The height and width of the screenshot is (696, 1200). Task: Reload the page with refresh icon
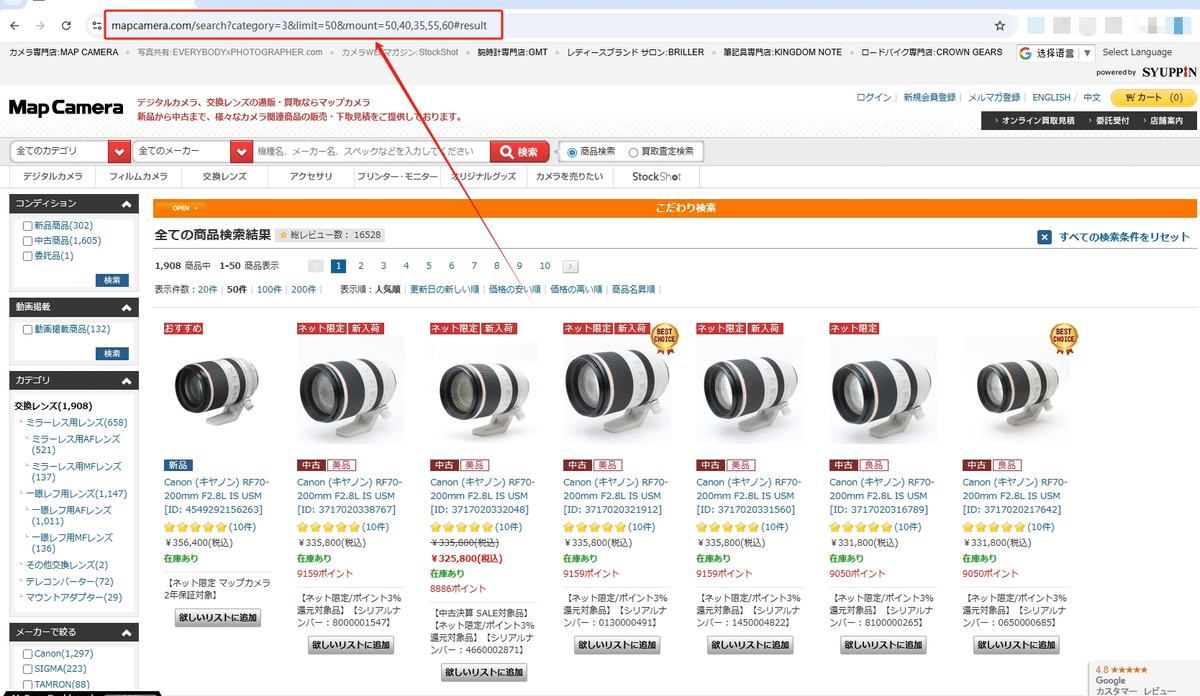point(66,25)
